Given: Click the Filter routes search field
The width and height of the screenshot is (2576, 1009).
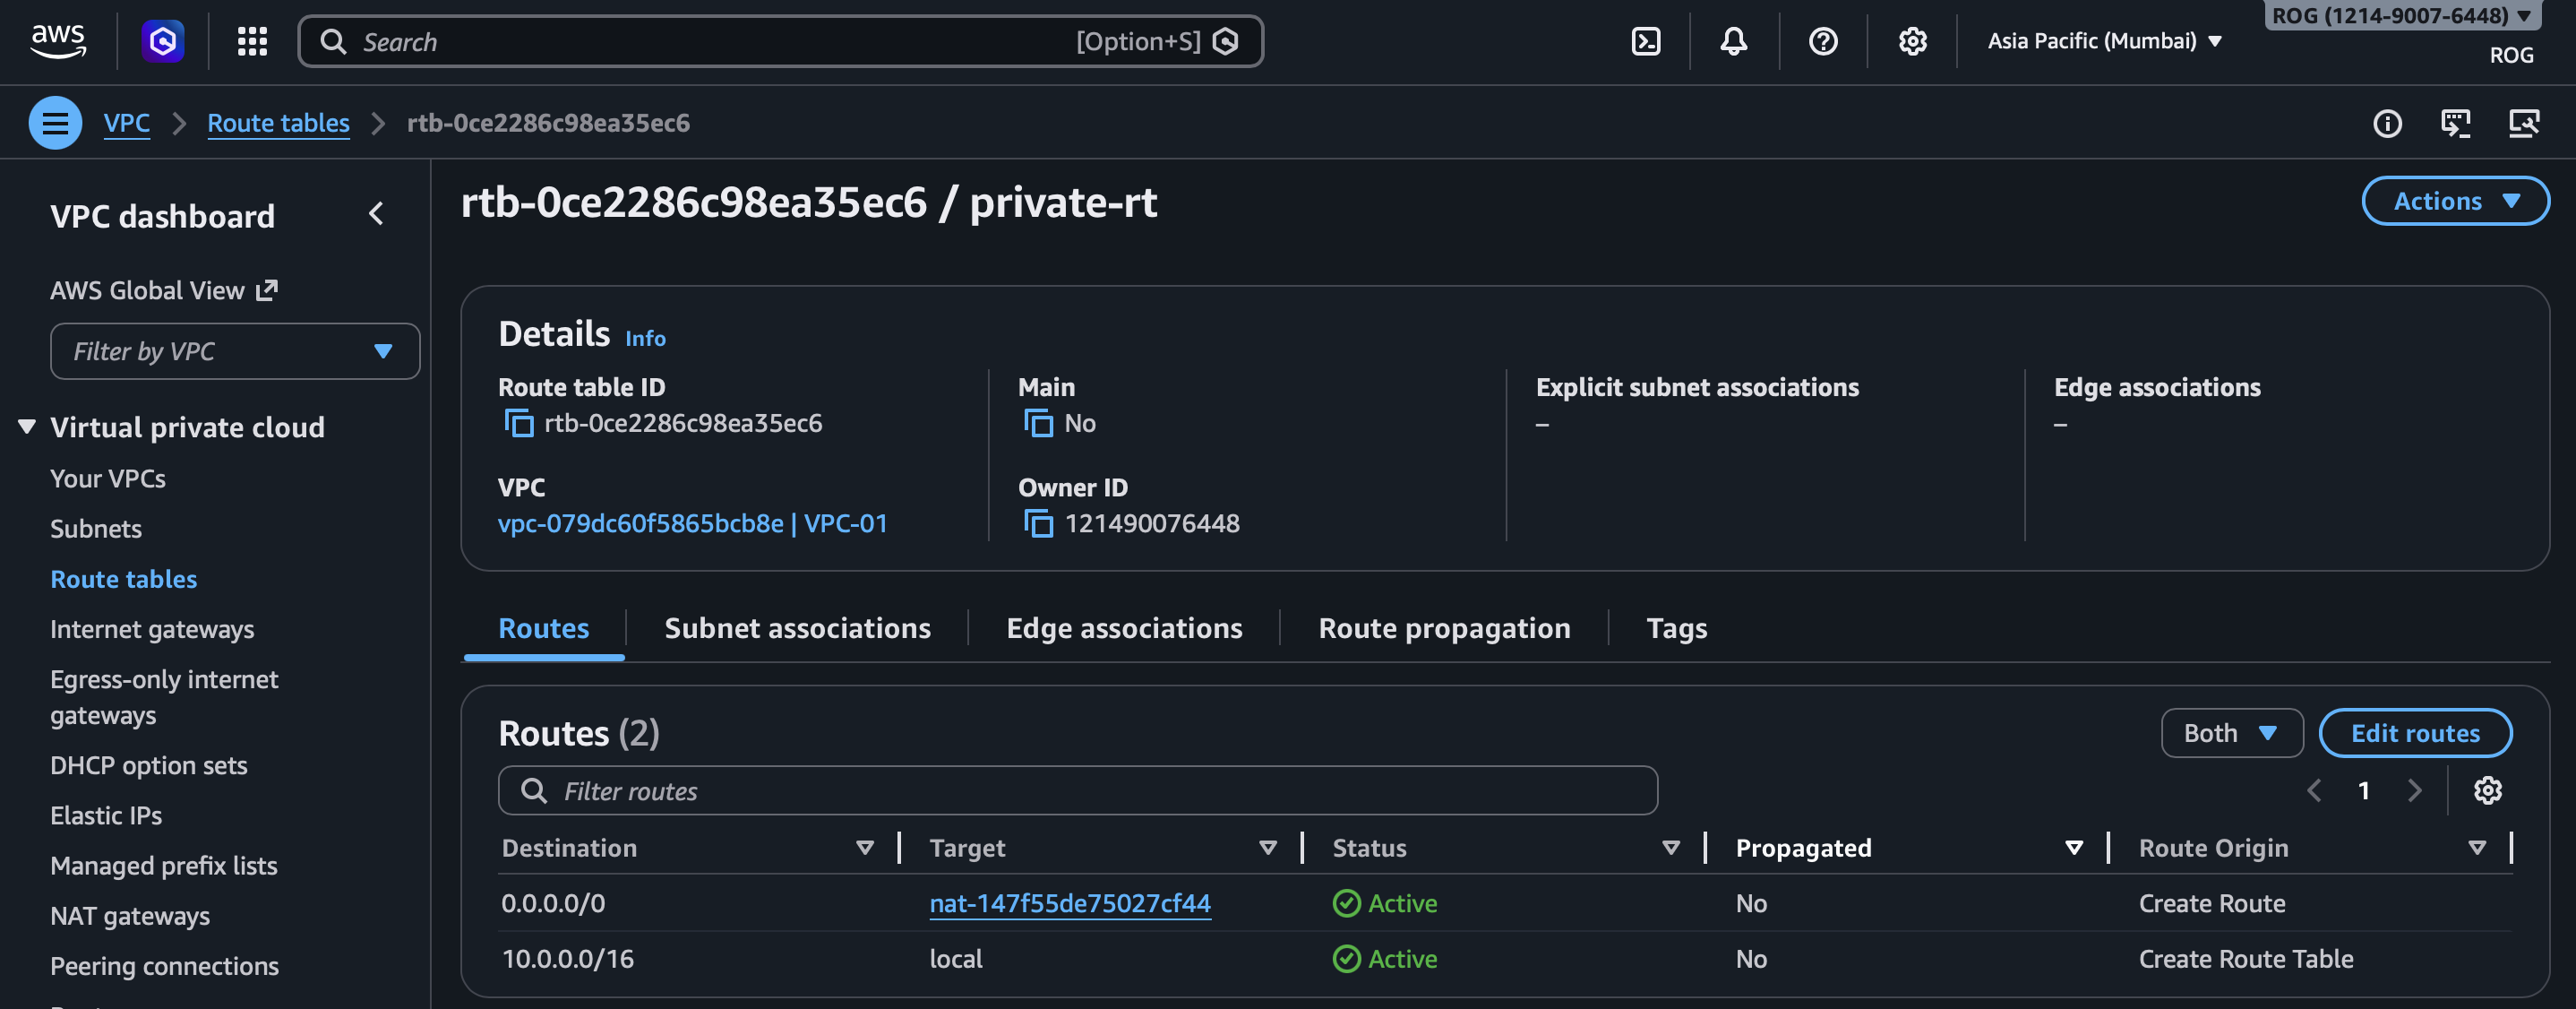Looking at the screenshot, I should pos(1078,790).
